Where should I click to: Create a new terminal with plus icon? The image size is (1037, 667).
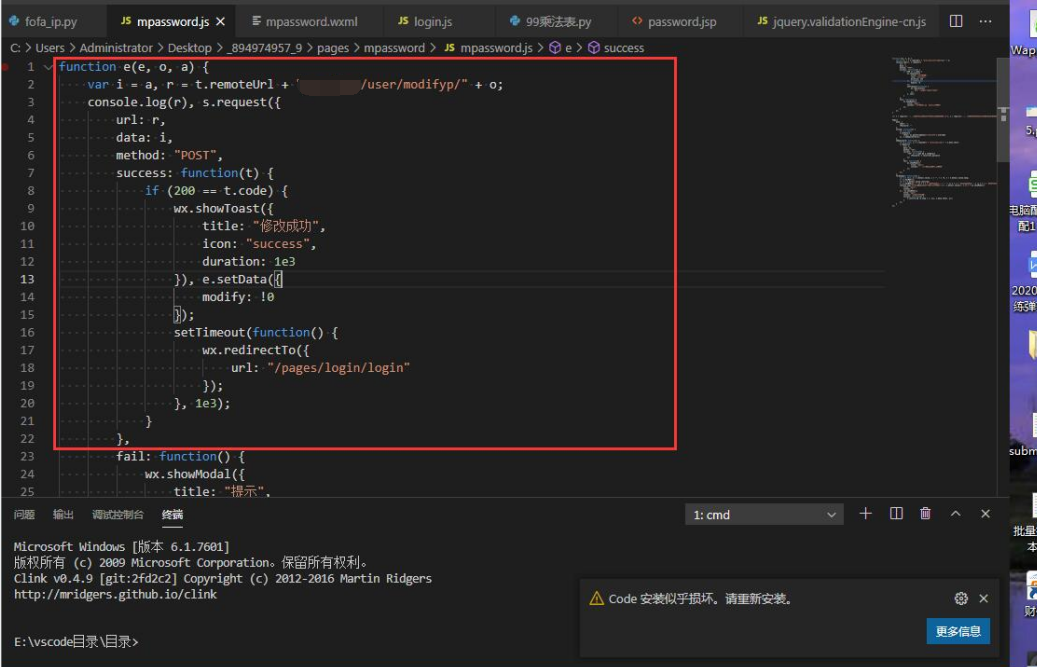coord(865,514)
